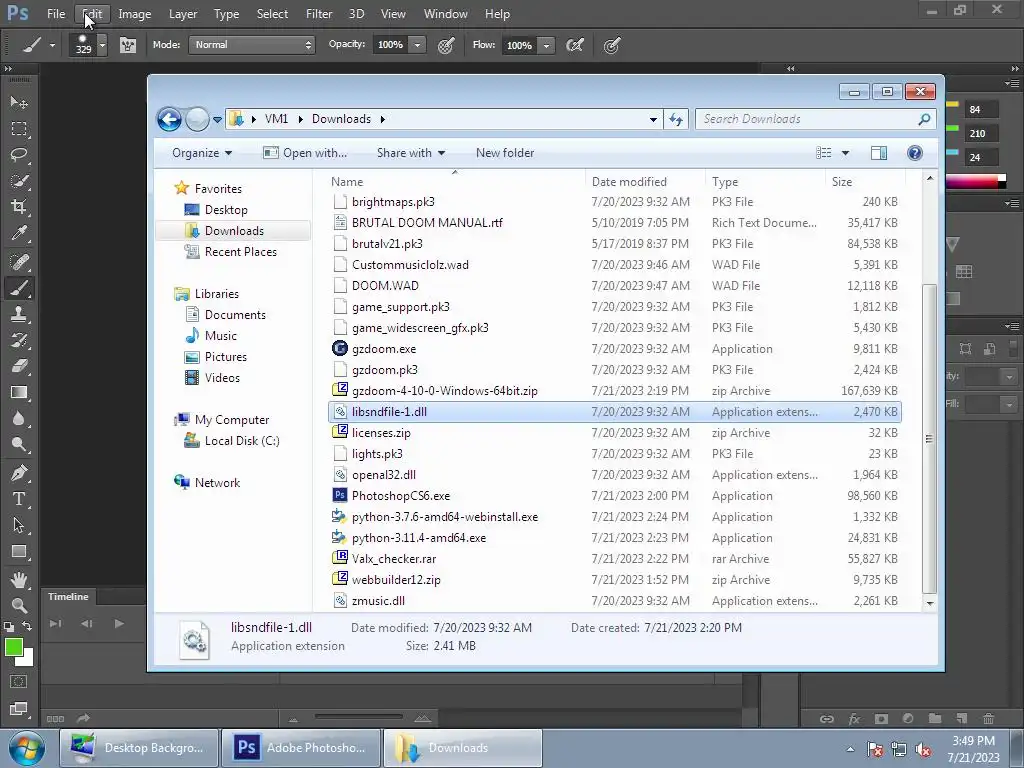Toggle the Brush panel button

tap(128, 45)
